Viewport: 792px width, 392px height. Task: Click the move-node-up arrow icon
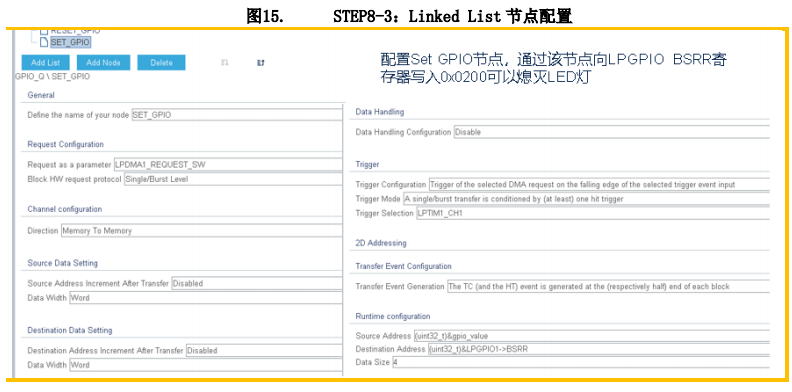(x=261, y=63)
